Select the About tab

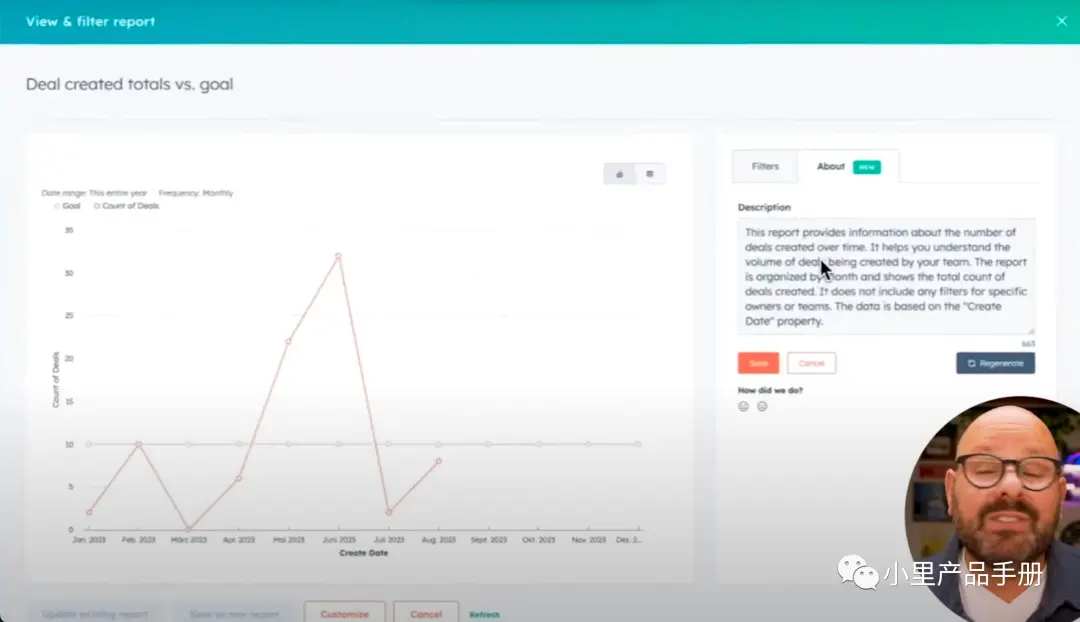point(849,167)
